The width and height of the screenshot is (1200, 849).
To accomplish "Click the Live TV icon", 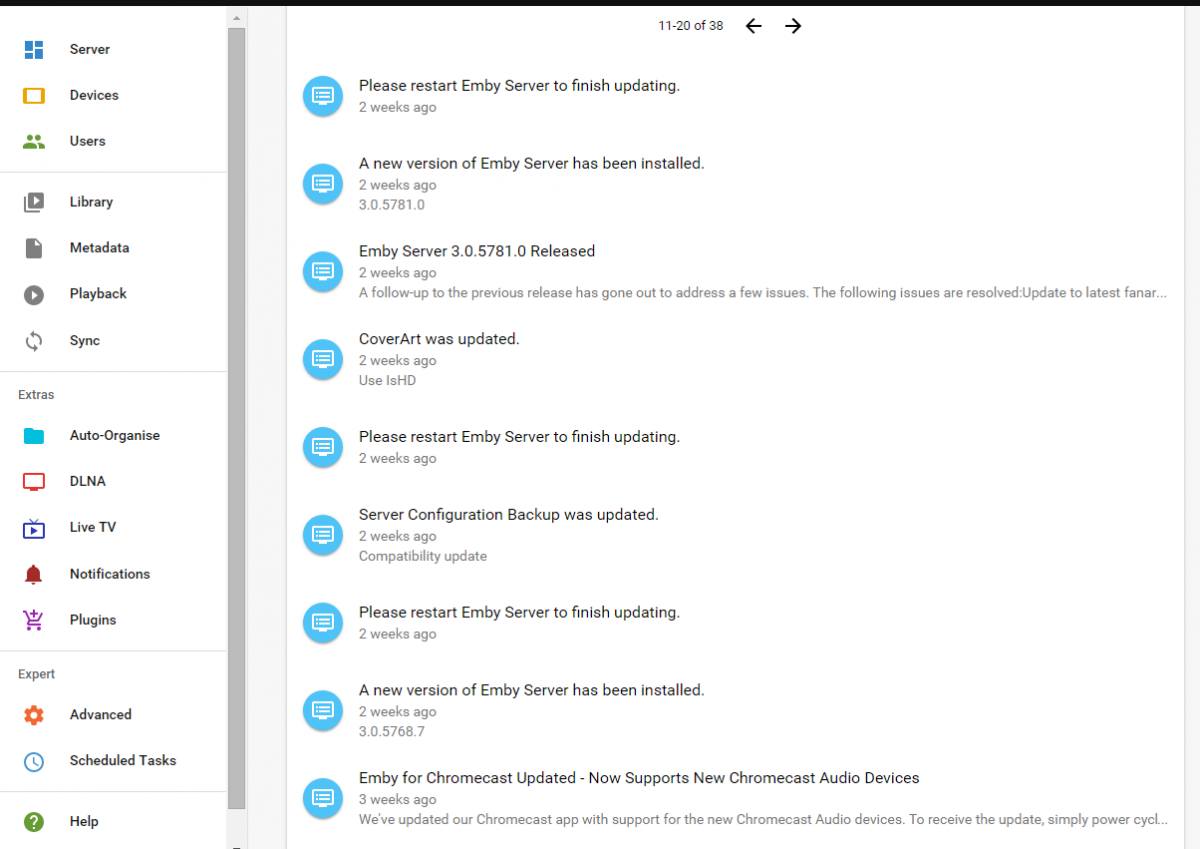I will click(34, 527).
